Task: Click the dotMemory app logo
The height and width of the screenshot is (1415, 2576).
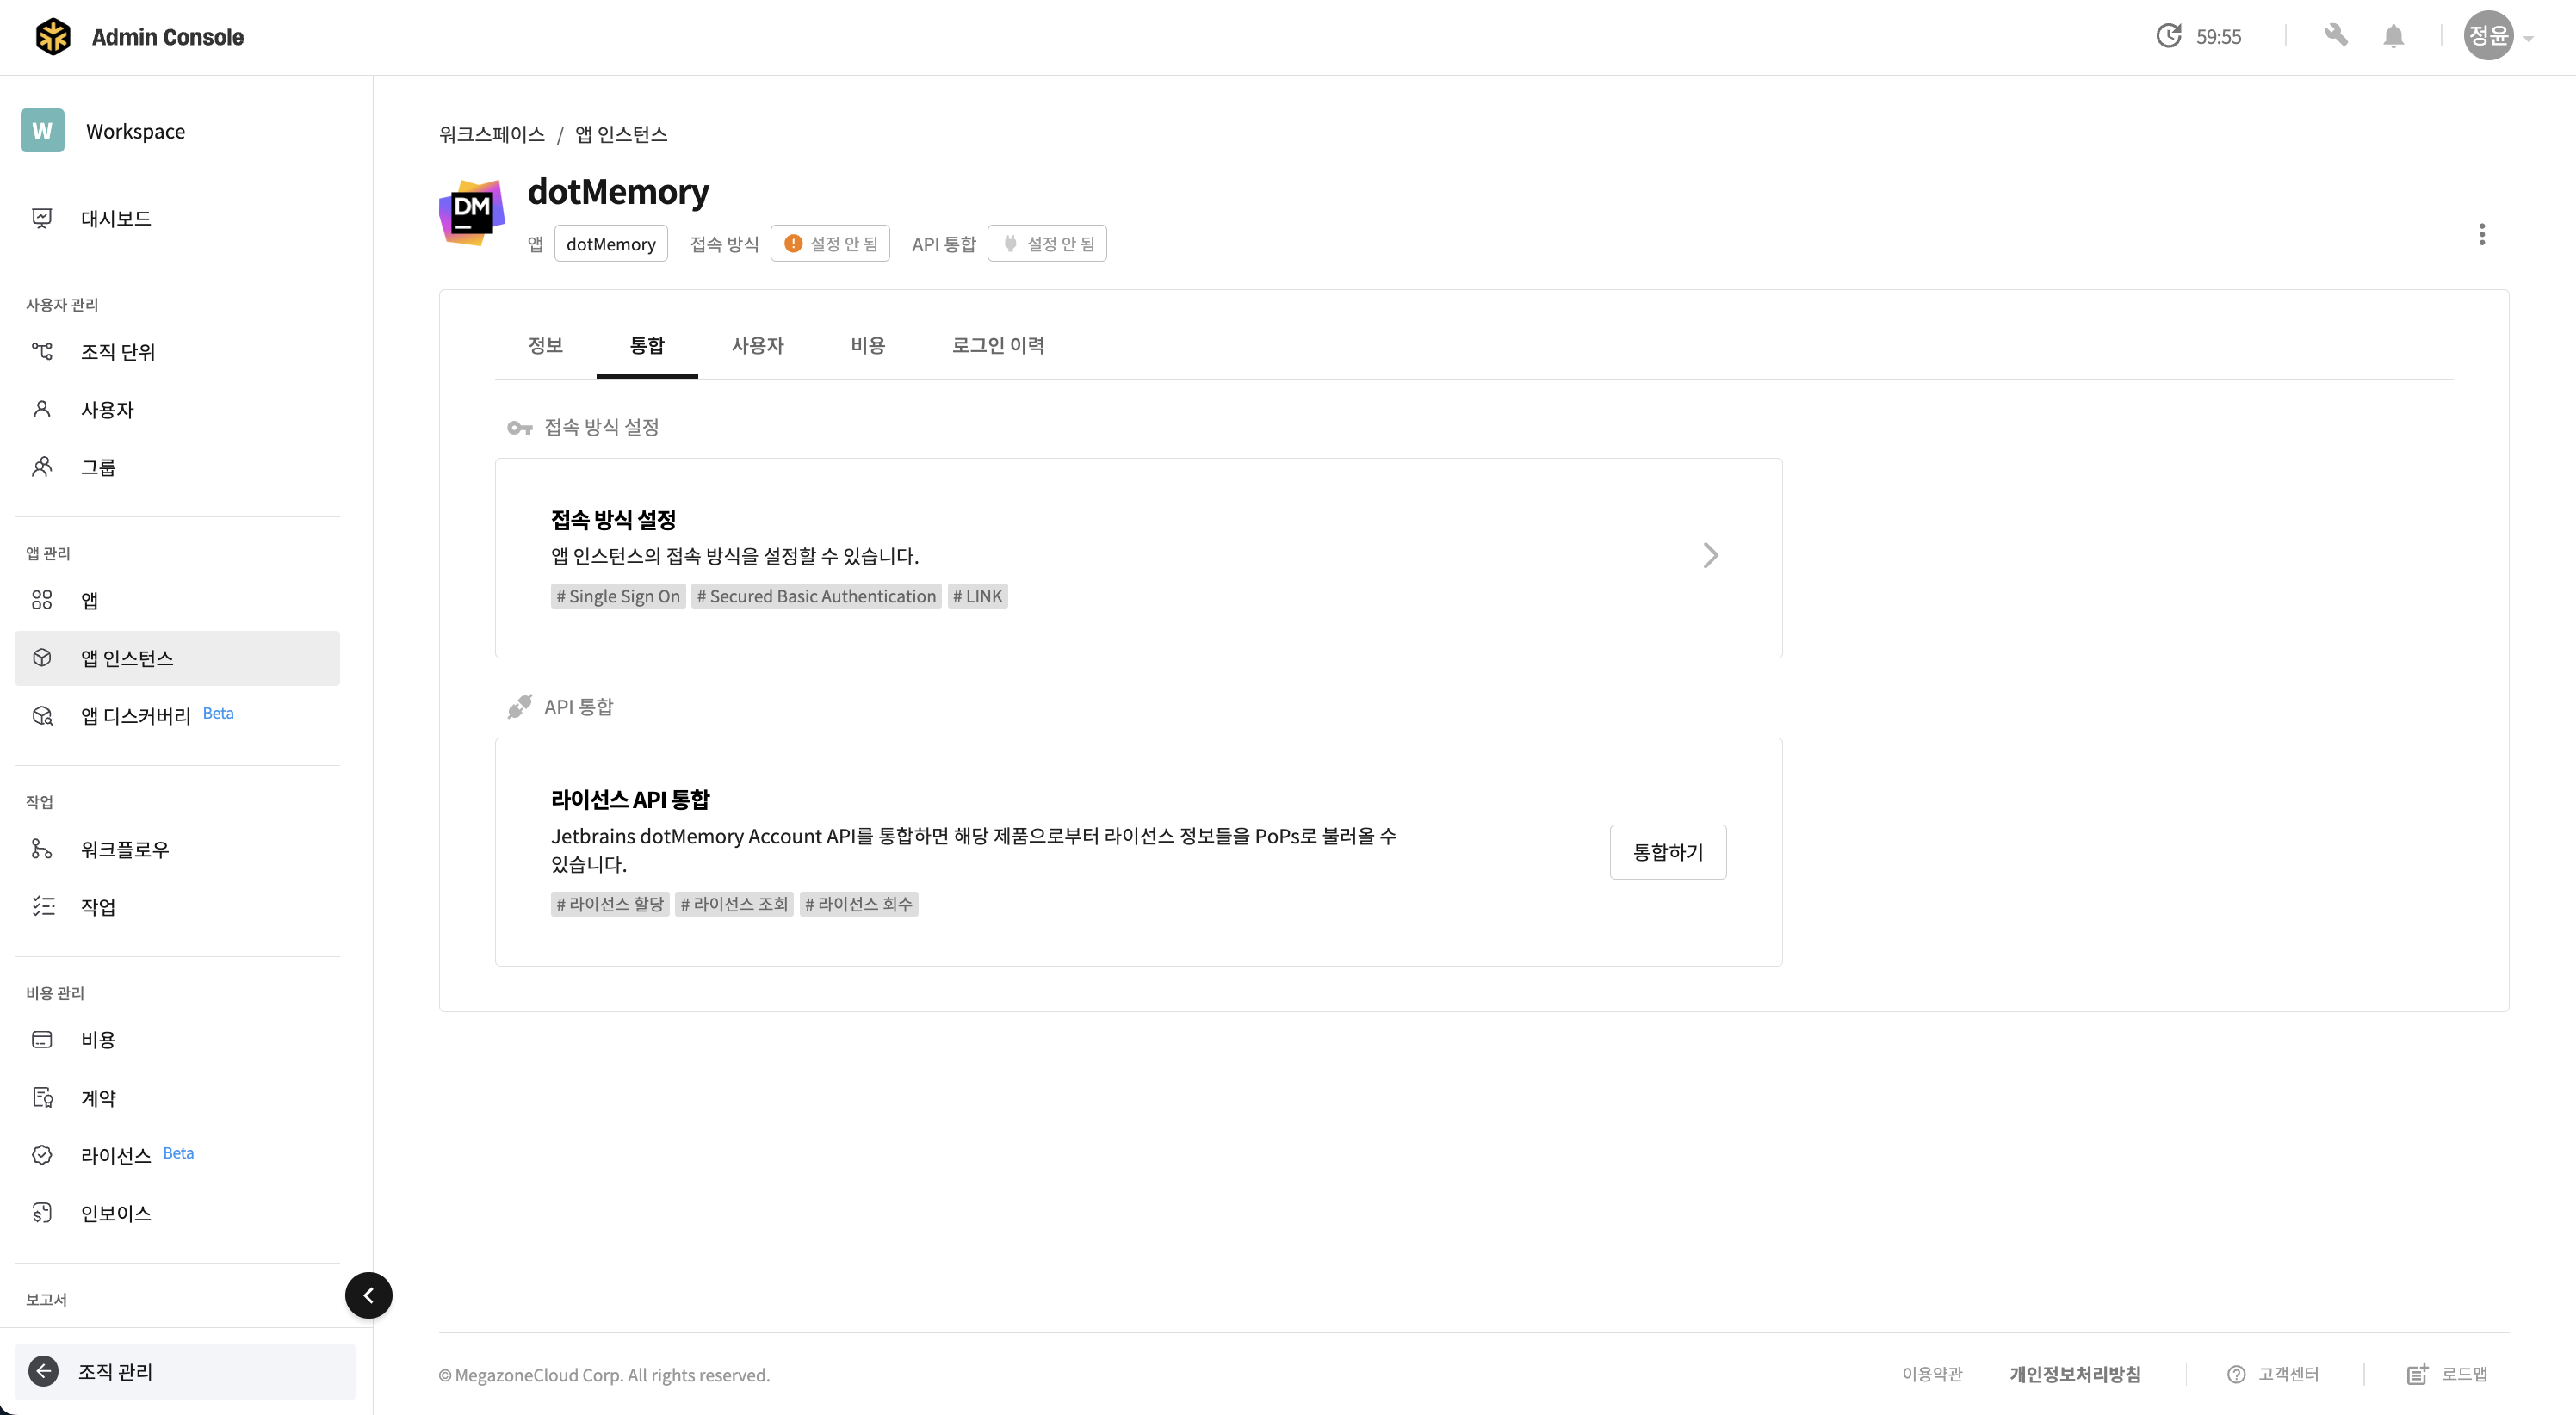Action: 471,213
